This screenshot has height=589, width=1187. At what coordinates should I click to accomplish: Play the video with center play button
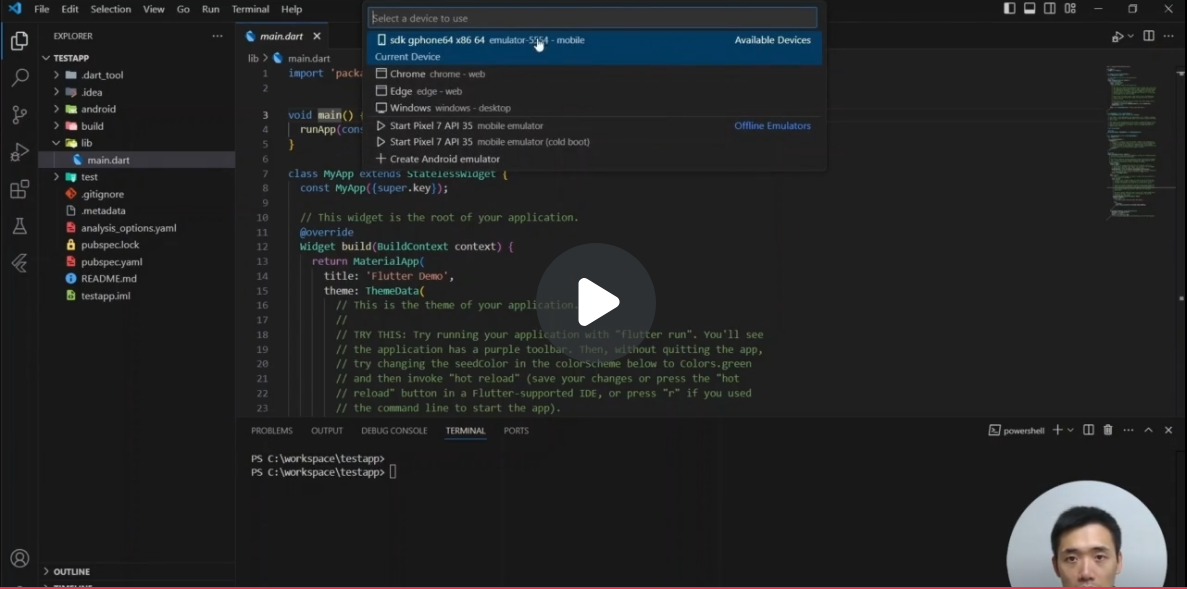click(596, 302)
